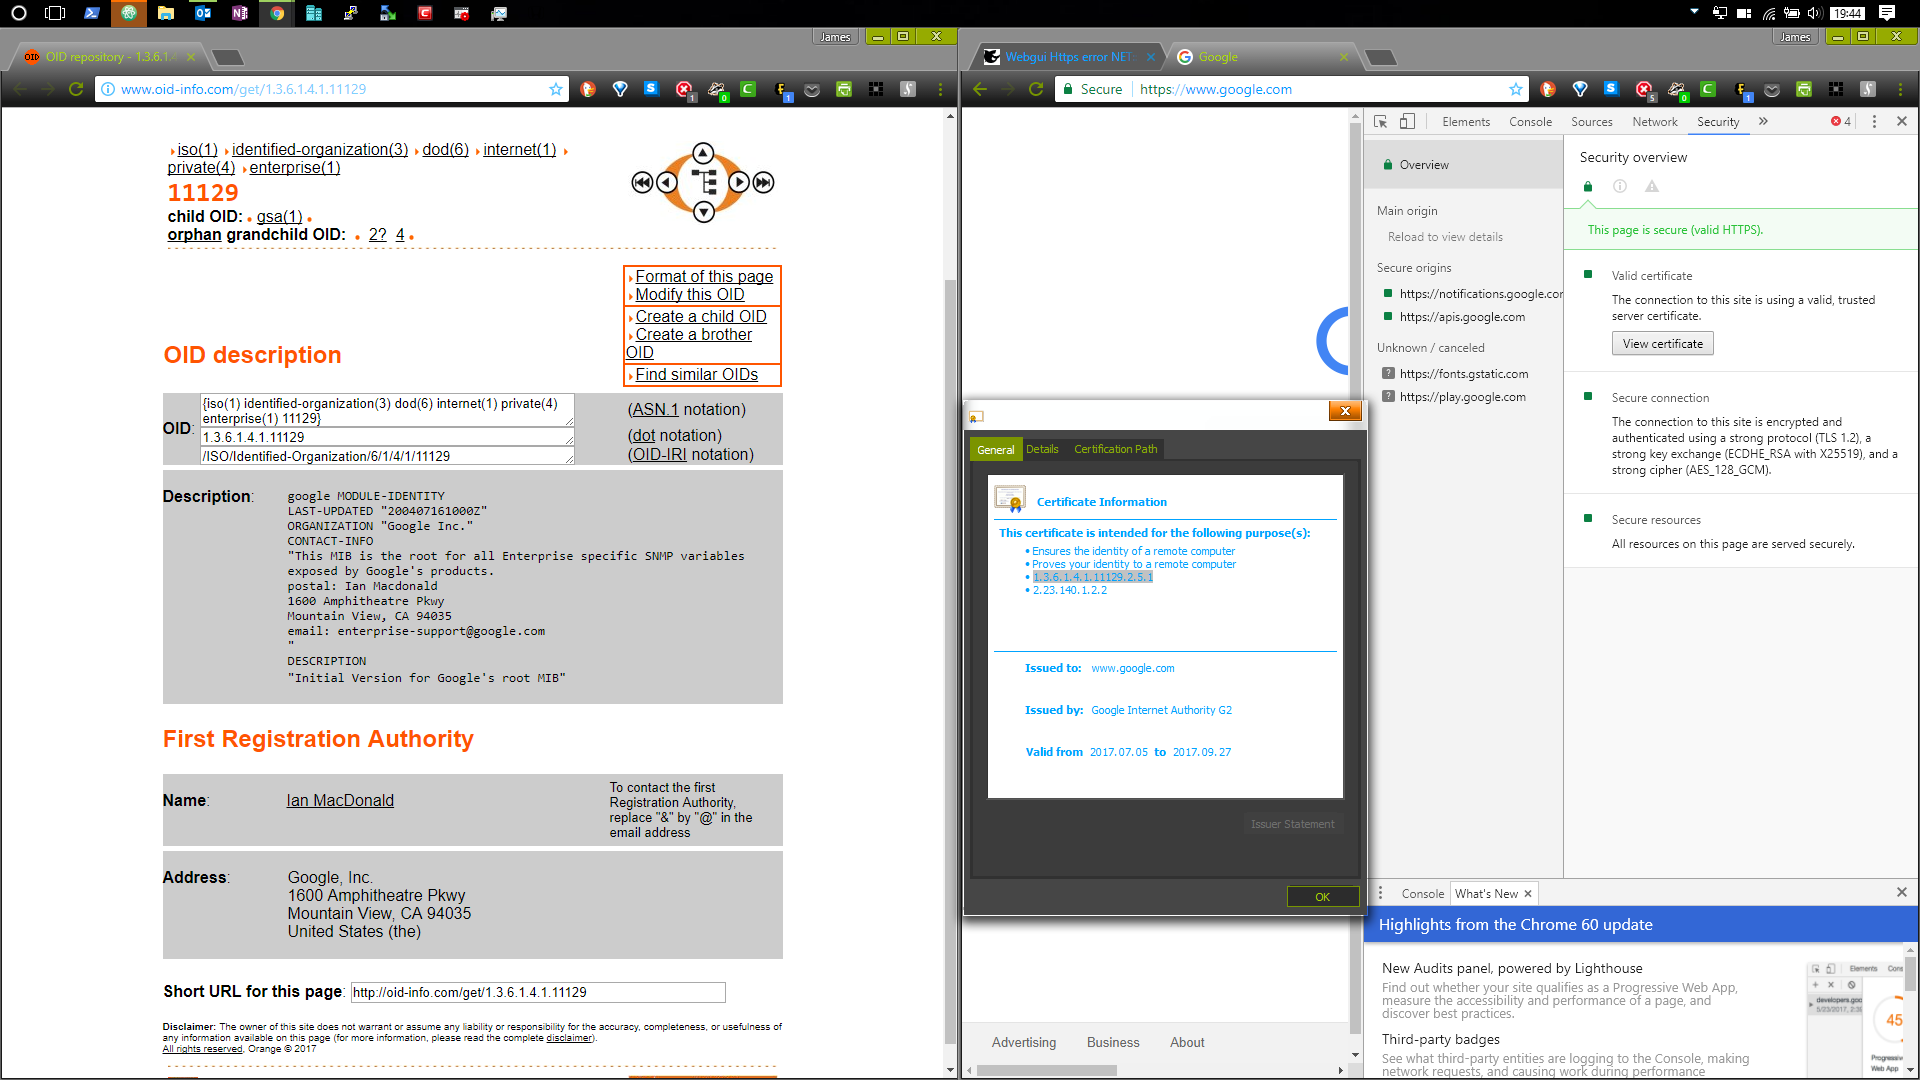The height and width of the screenshot is (1080, 1920).
Task: Open ASN.1 notation link
Action: click(655, 410)
